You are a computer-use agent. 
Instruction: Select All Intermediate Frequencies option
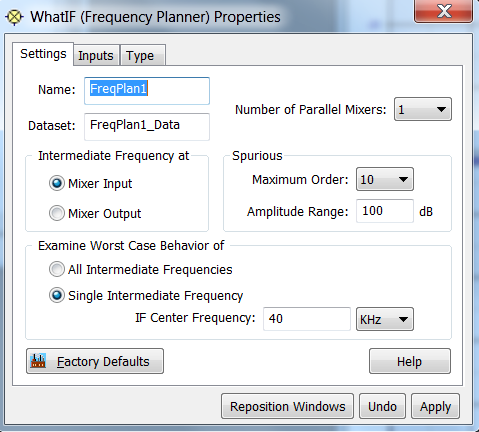coord(57,269)
